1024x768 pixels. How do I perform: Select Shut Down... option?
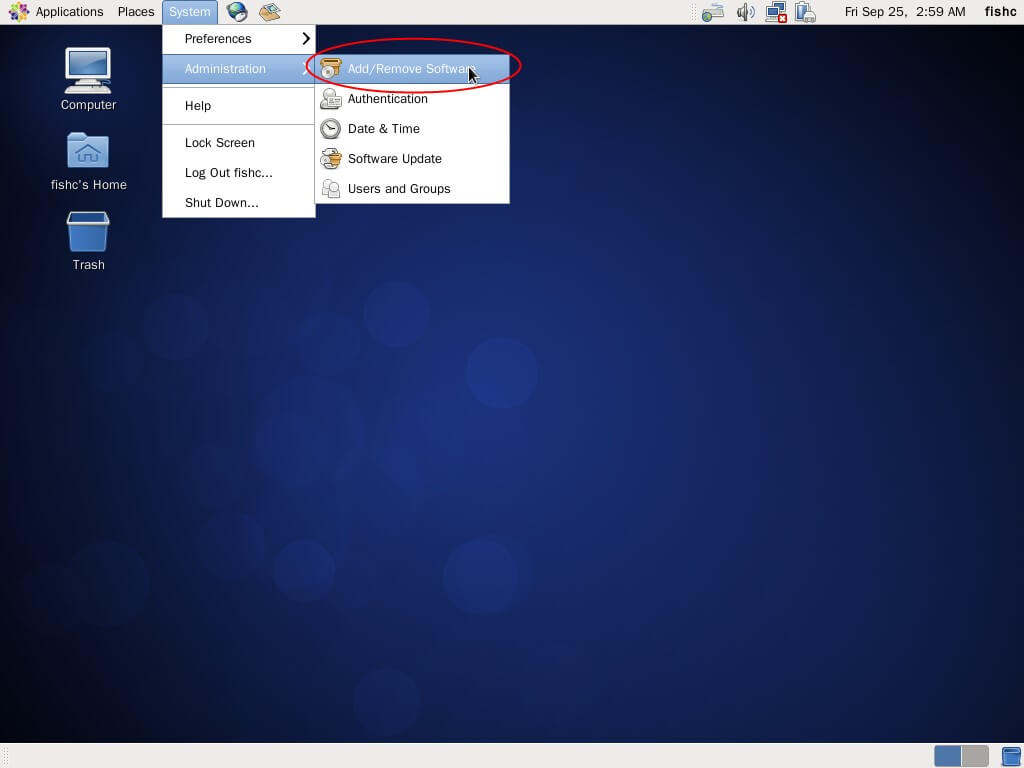[222, 203]
